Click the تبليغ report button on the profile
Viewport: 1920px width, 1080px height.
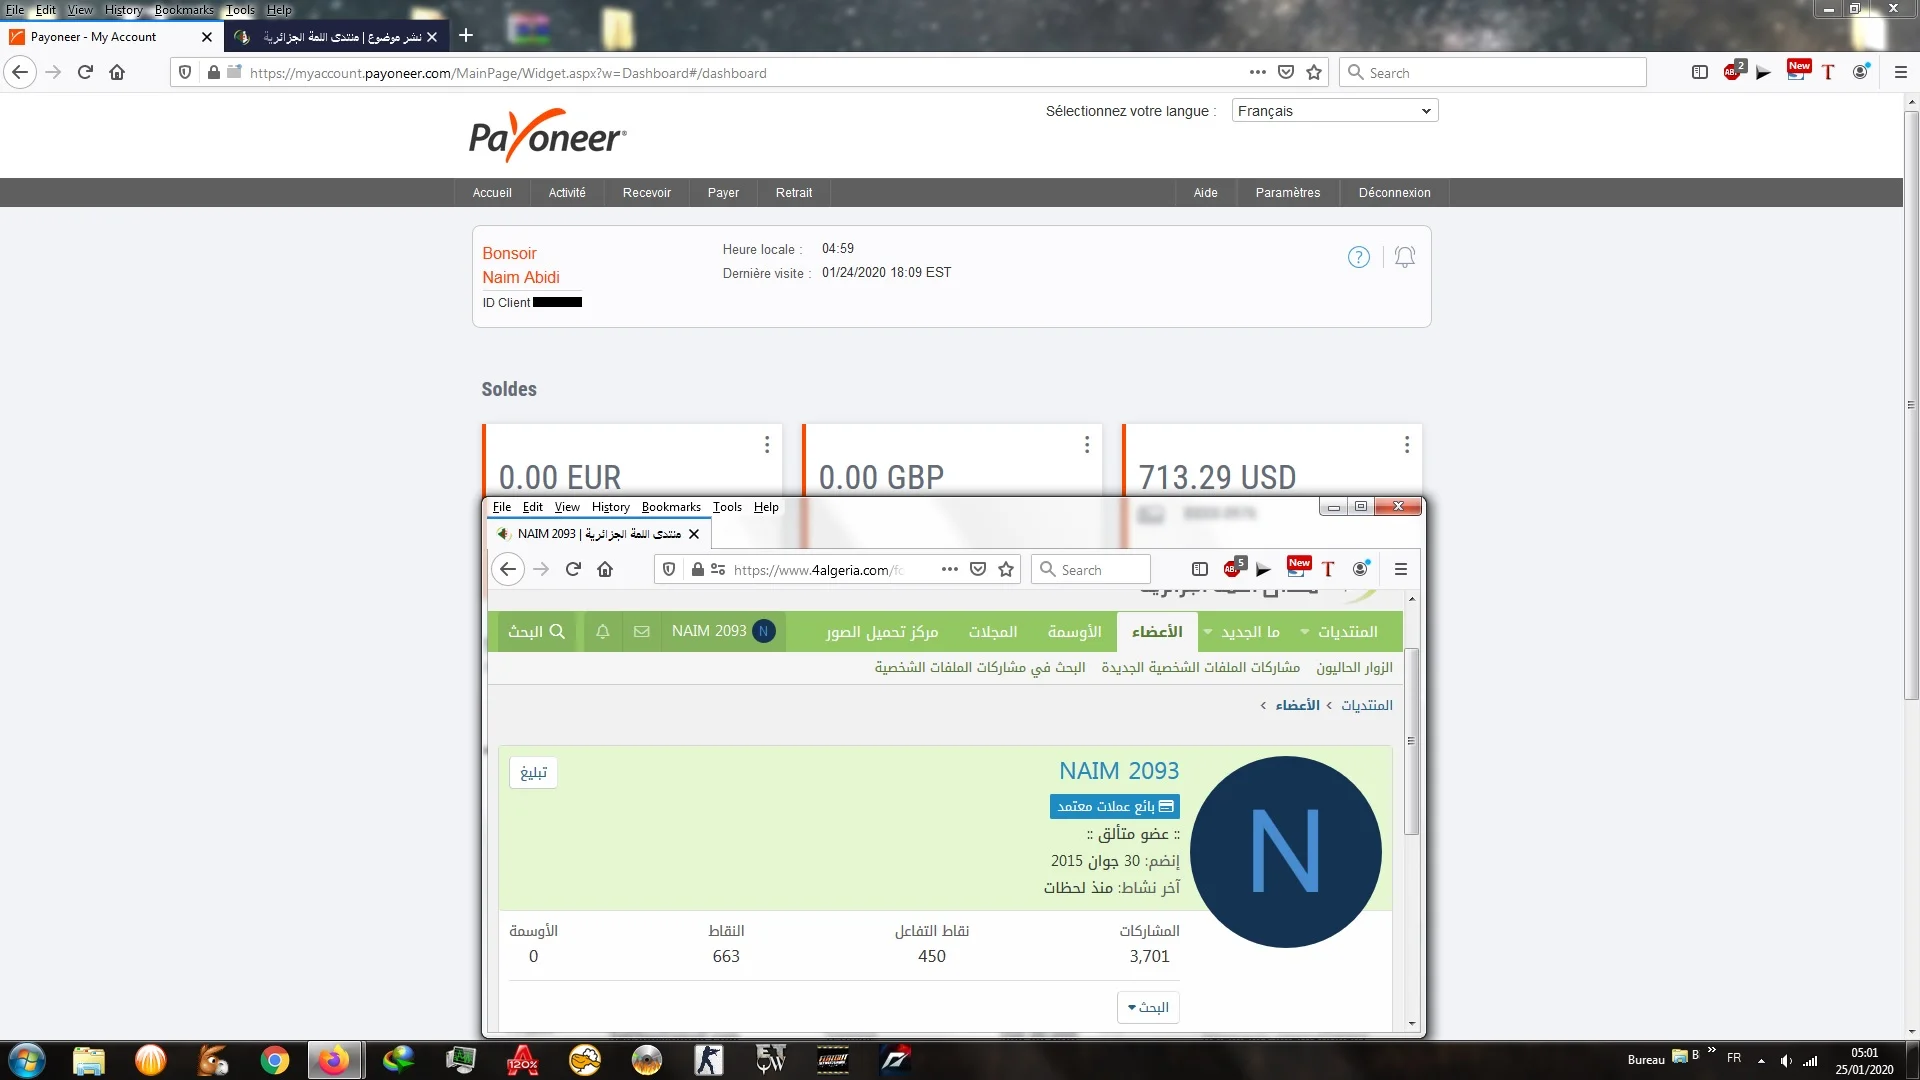click(x=534, y=773)
